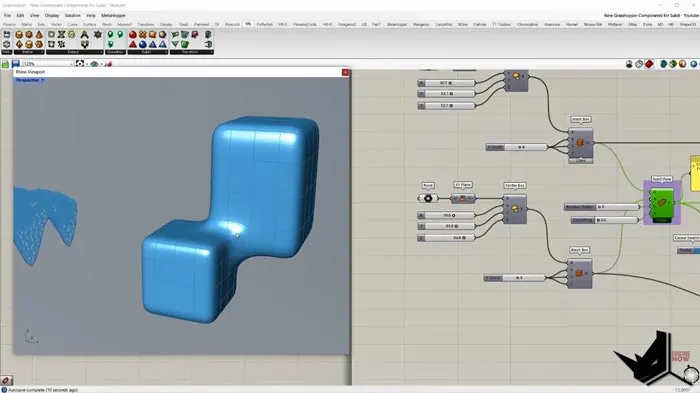Click the dark gear-shaped ribbon icon

coord(98,34)
